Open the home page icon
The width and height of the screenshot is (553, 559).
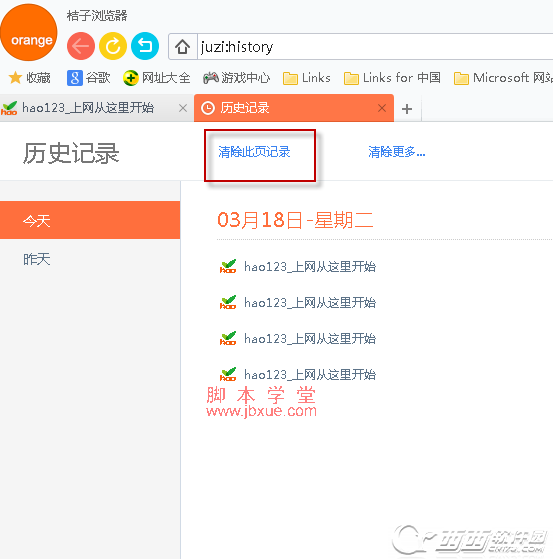click(x=183, y=47)
